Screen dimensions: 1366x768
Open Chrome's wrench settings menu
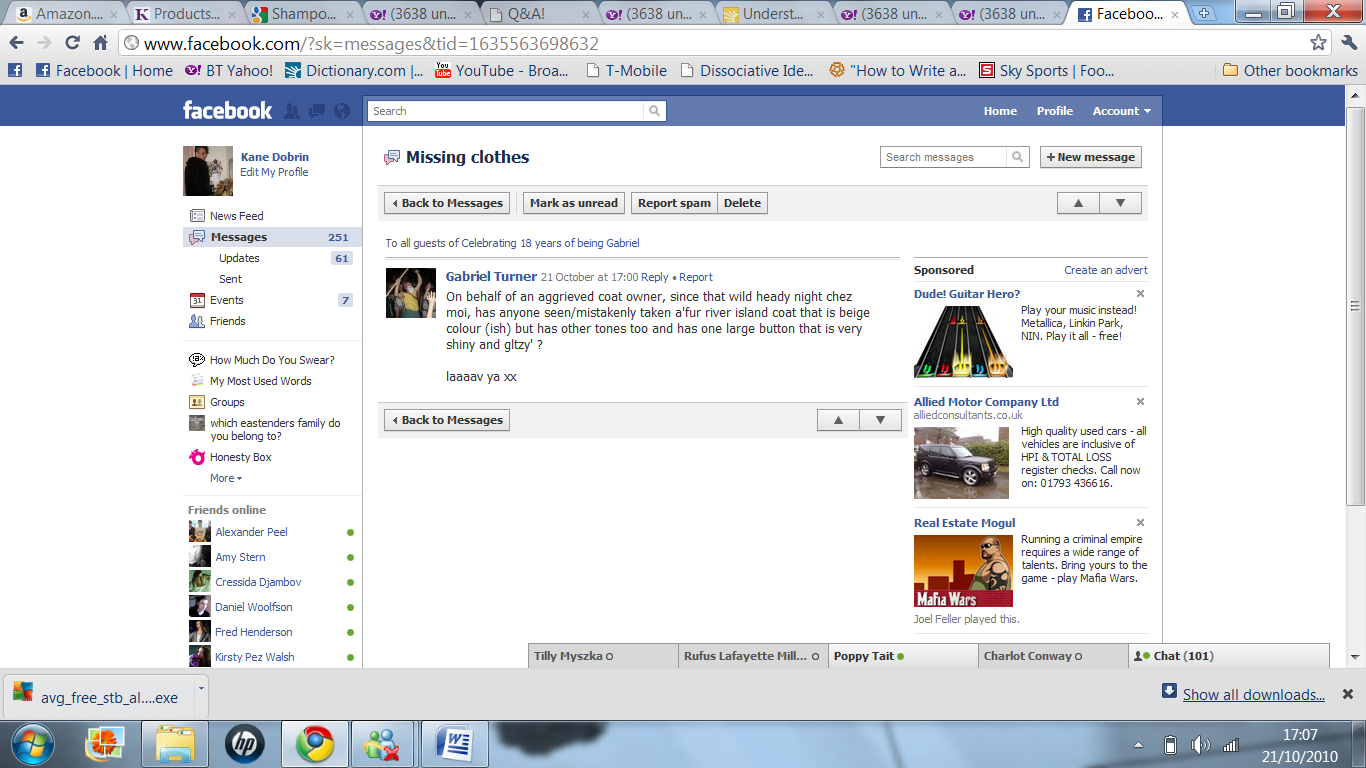[1349, 43]
